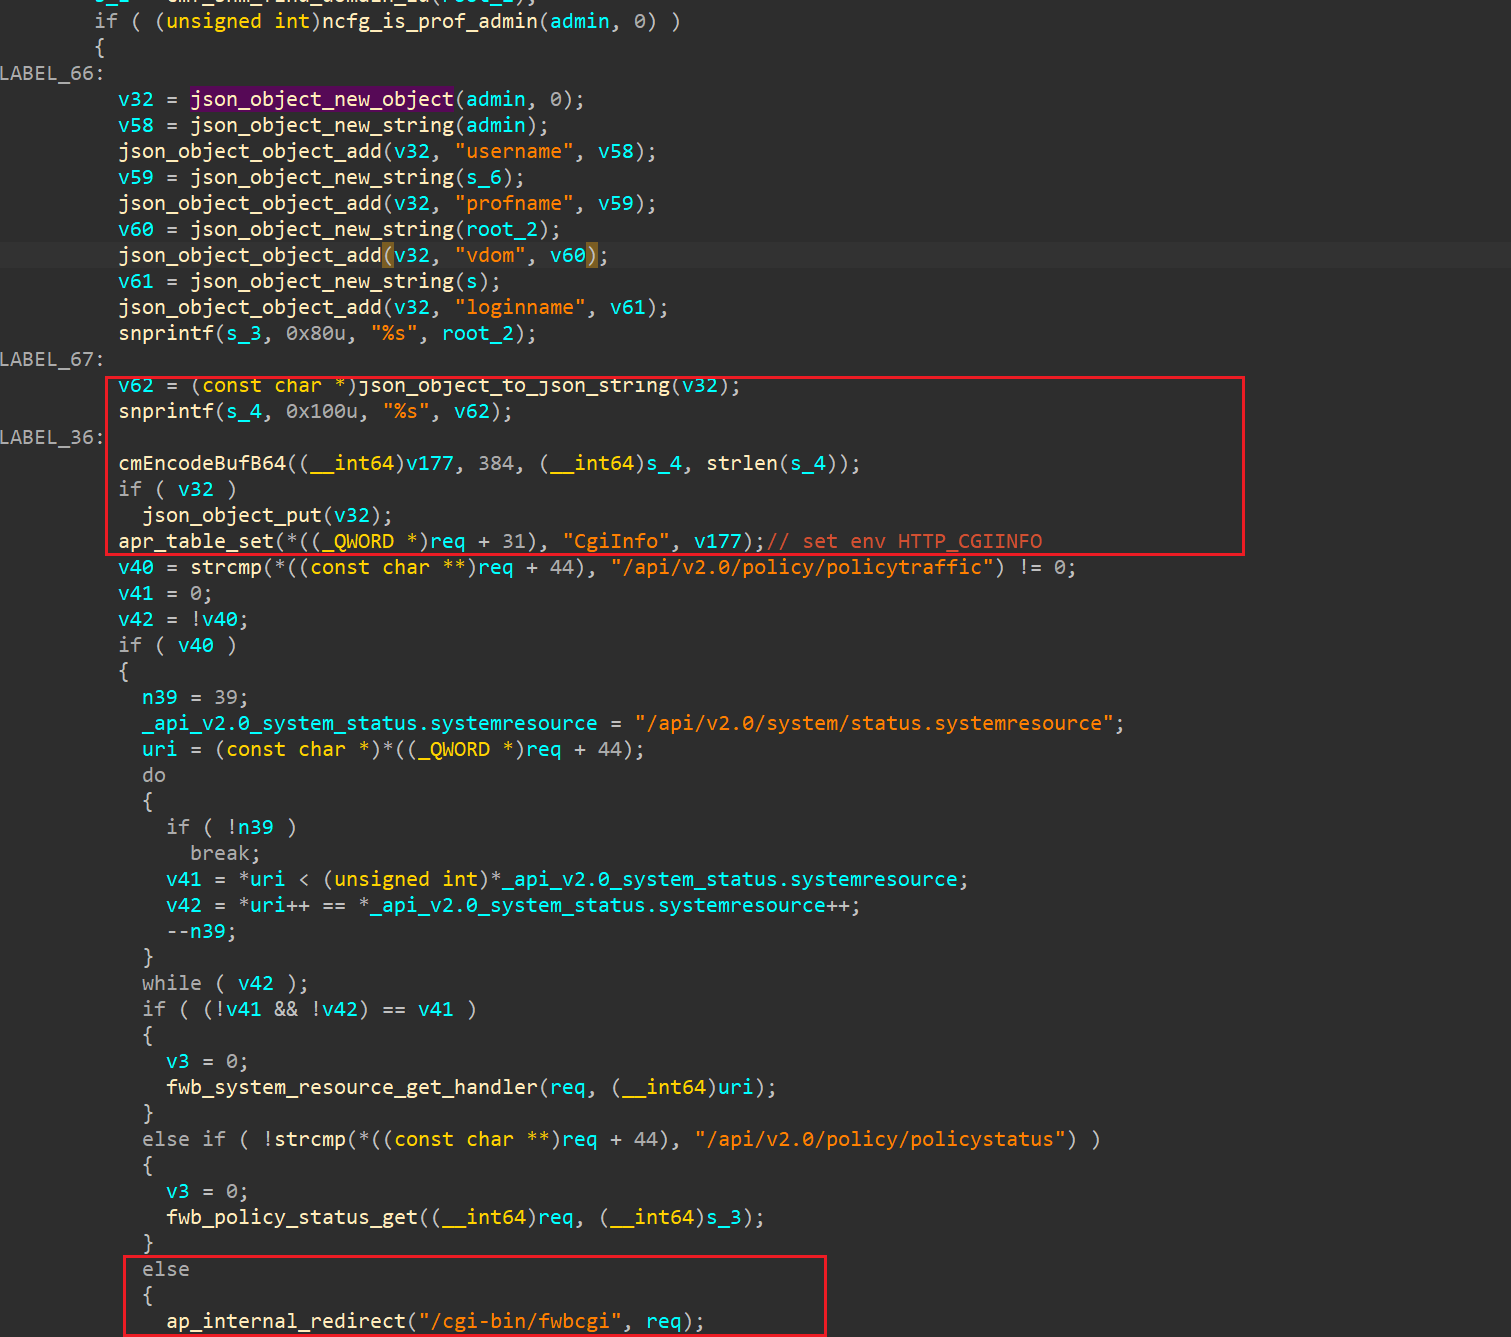Click the cmEncodeBufB64 function name

click(x=202, y=463)
